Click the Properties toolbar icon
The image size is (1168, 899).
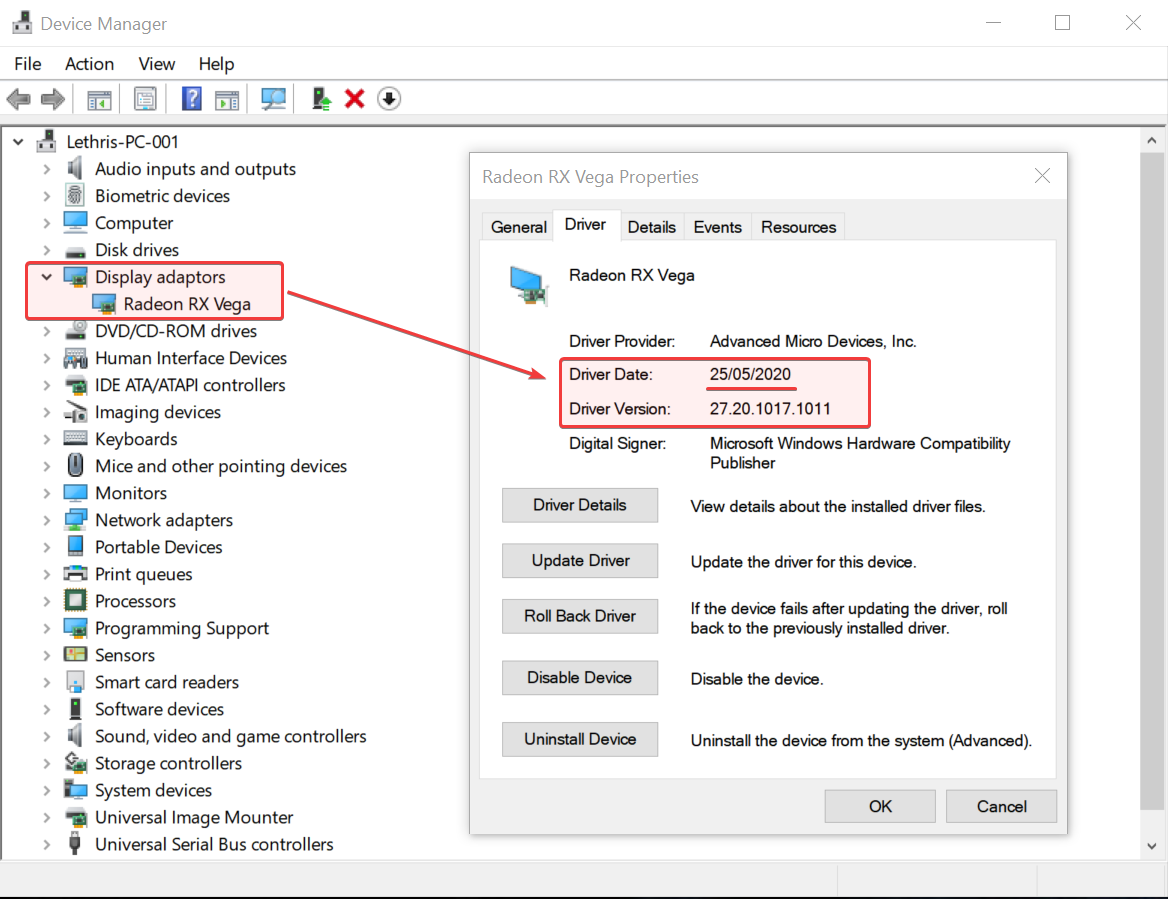[145, 99]
